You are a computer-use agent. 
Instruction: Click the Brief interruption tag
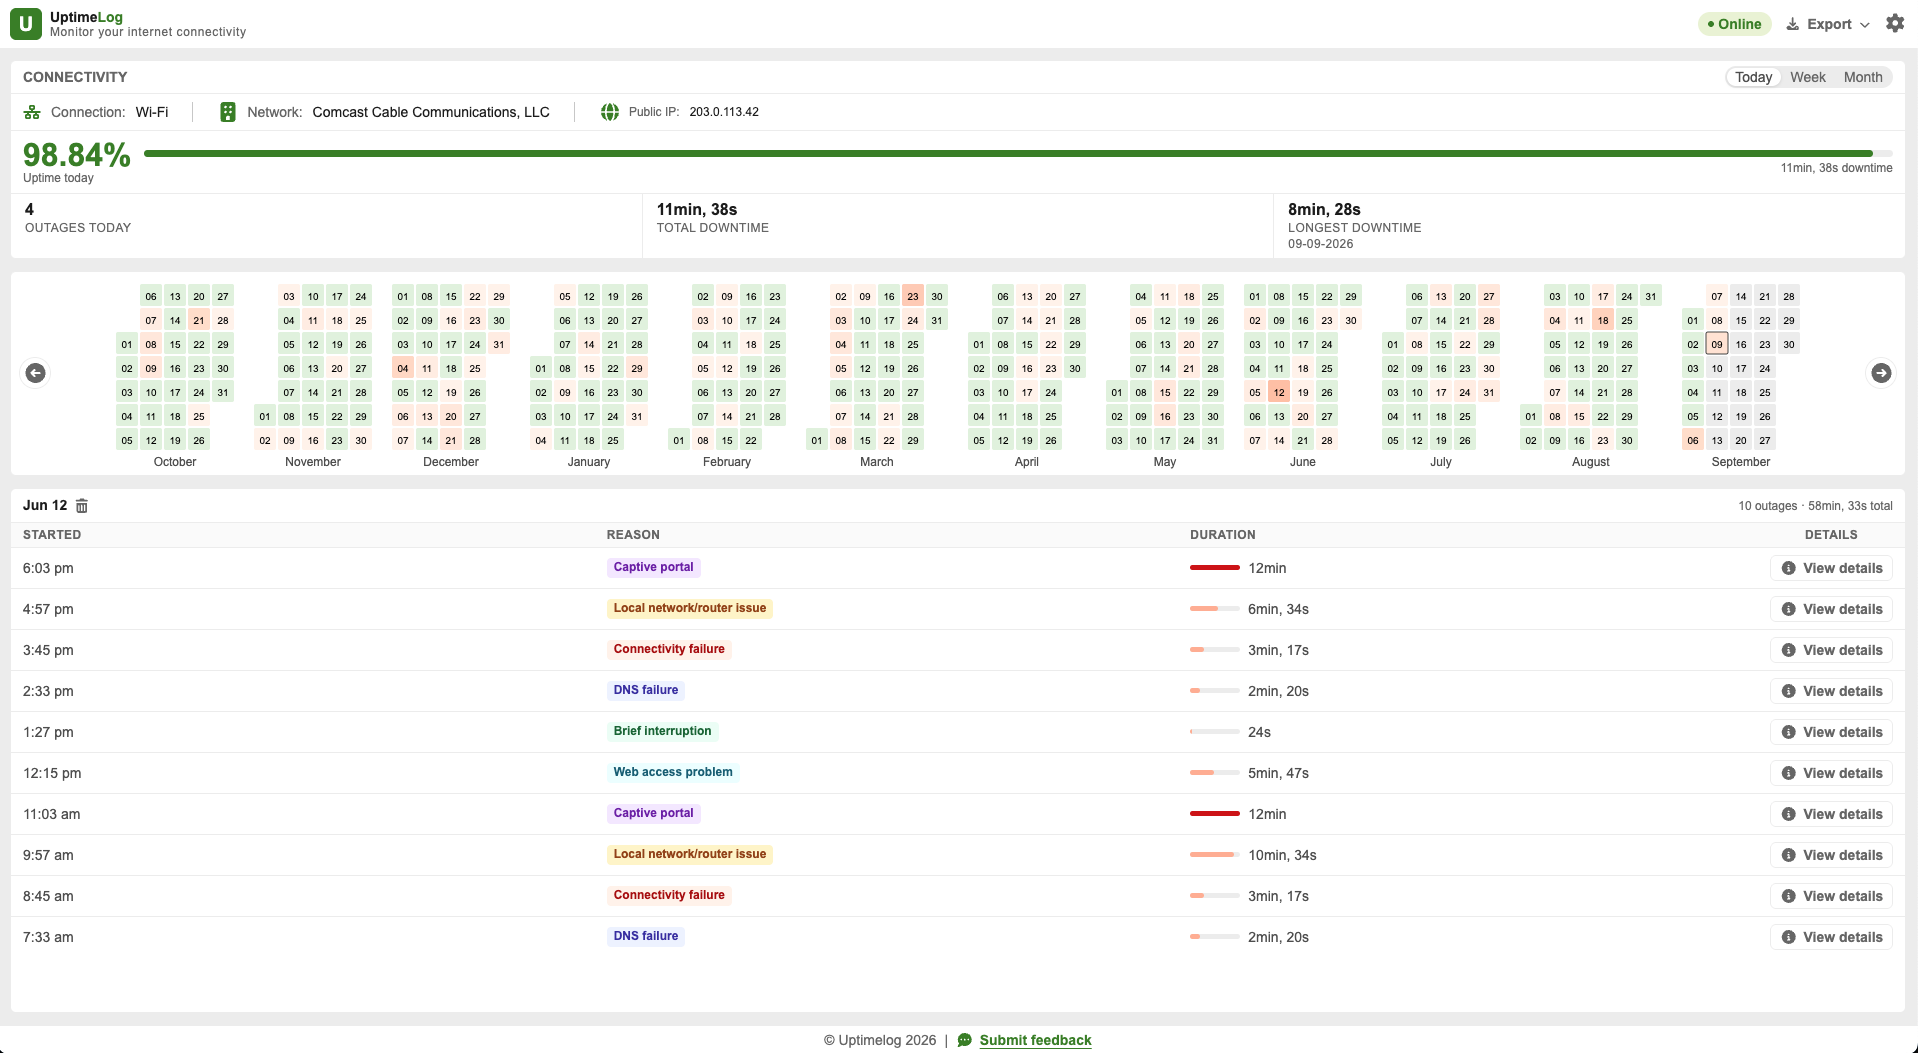[662, 731]
